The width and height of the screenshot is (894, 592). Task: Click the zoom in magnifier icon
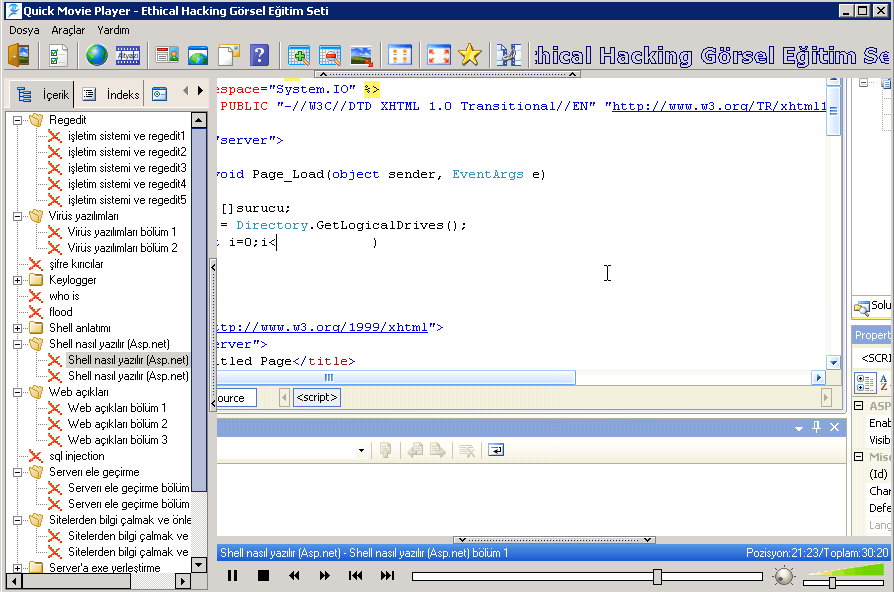click(299, 55)
